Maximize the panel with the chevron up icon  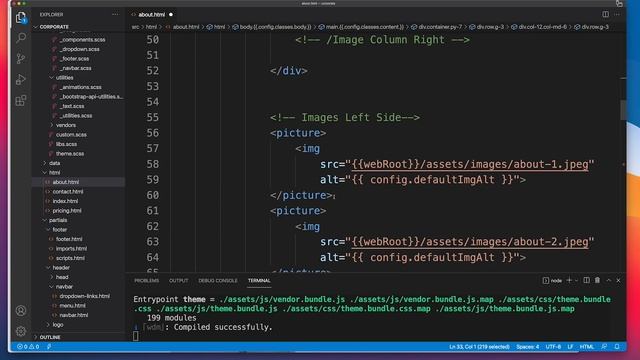tap(609, 280)
